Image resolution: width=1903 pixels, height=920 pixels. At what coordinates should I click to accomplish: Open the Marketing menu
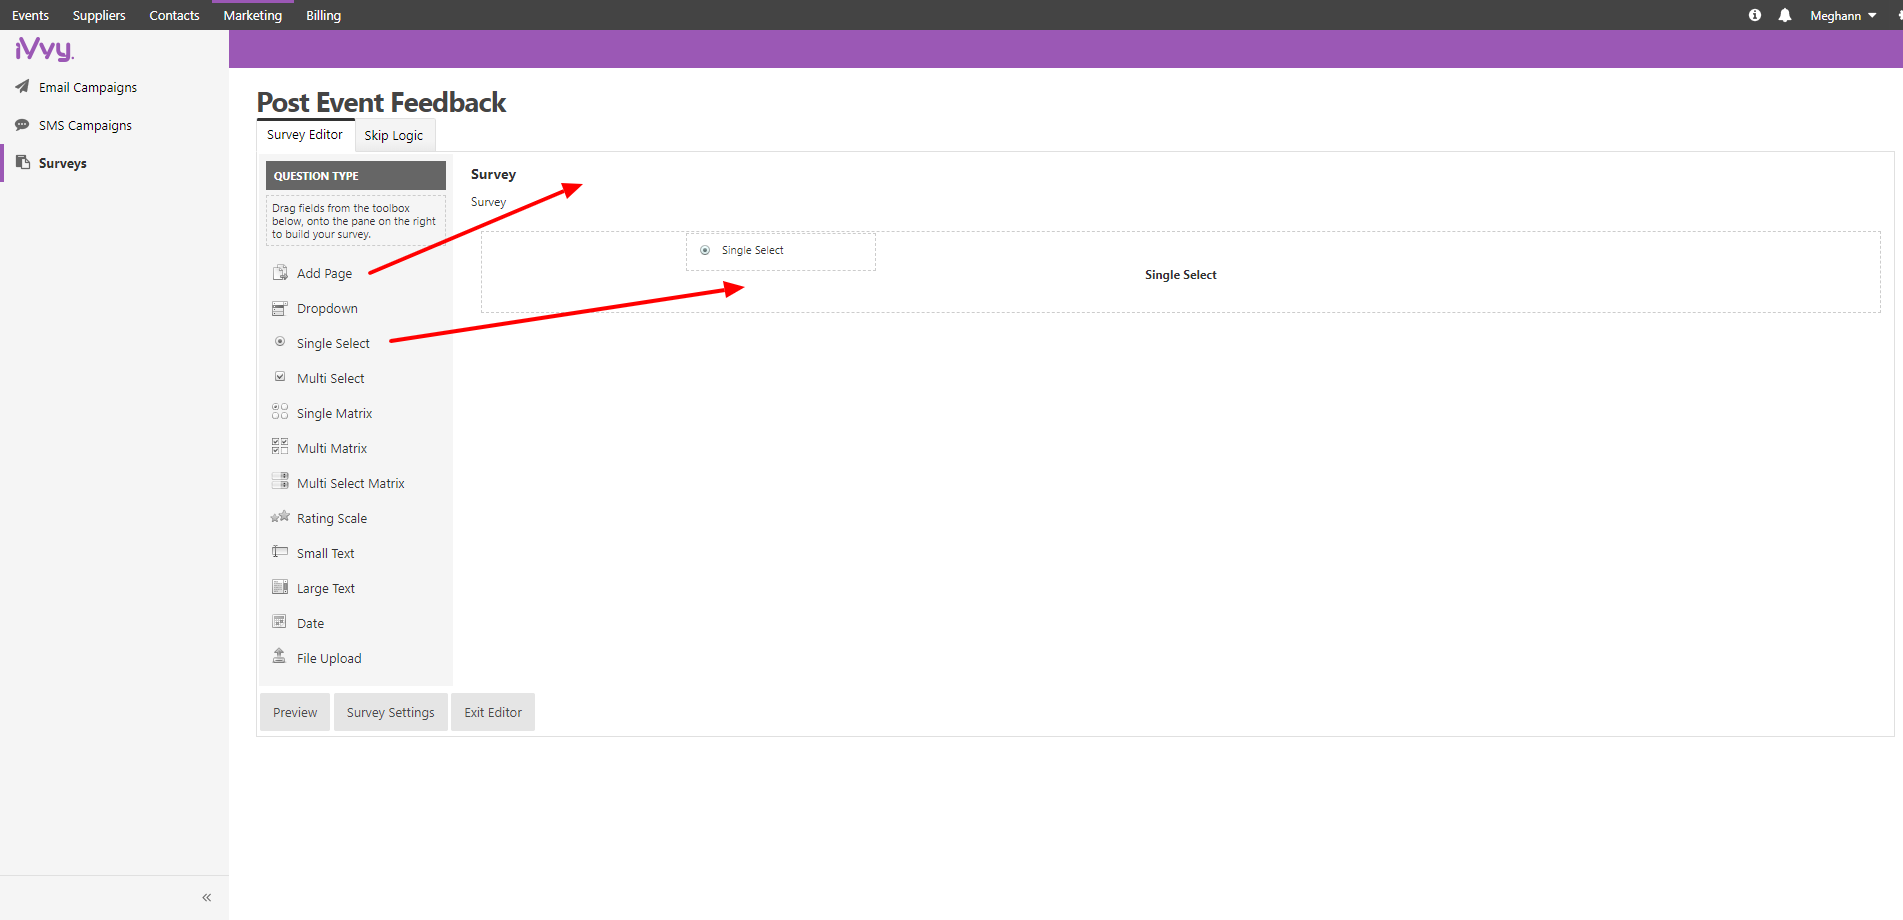click(x=253, y=15)
